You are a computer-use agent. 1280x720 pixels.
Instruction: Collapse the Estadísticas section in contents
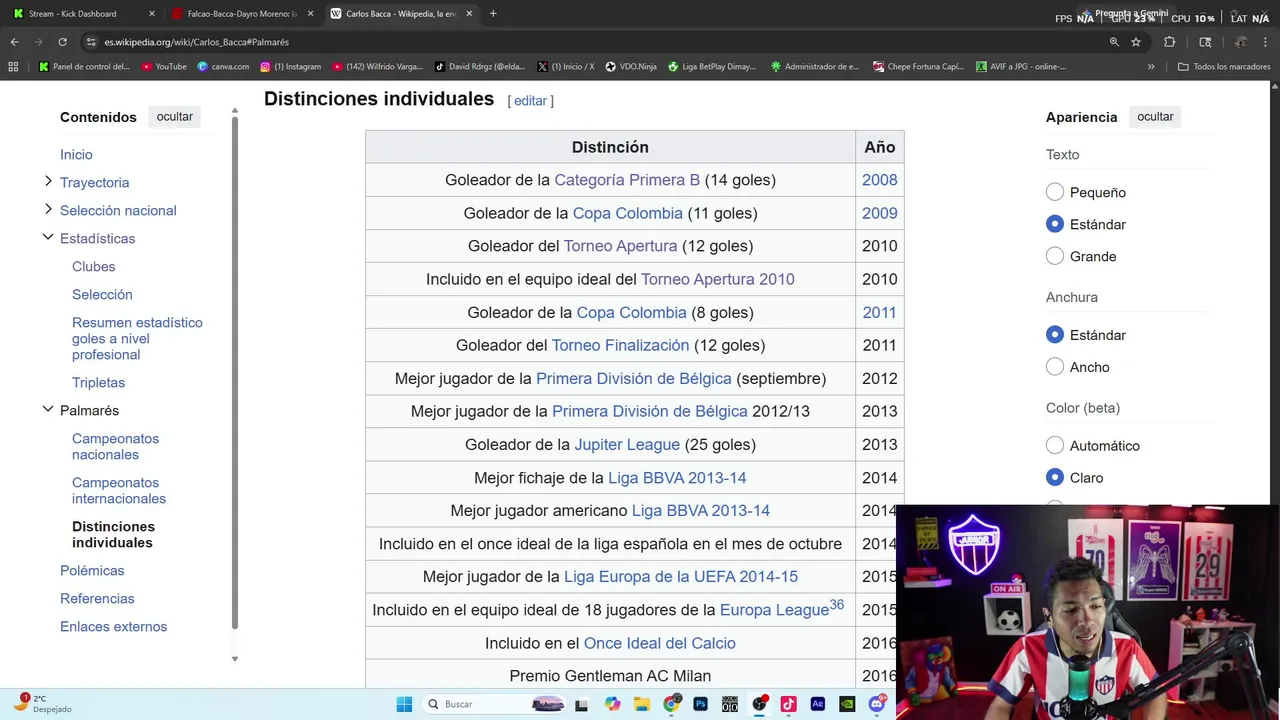click(48, 237)
